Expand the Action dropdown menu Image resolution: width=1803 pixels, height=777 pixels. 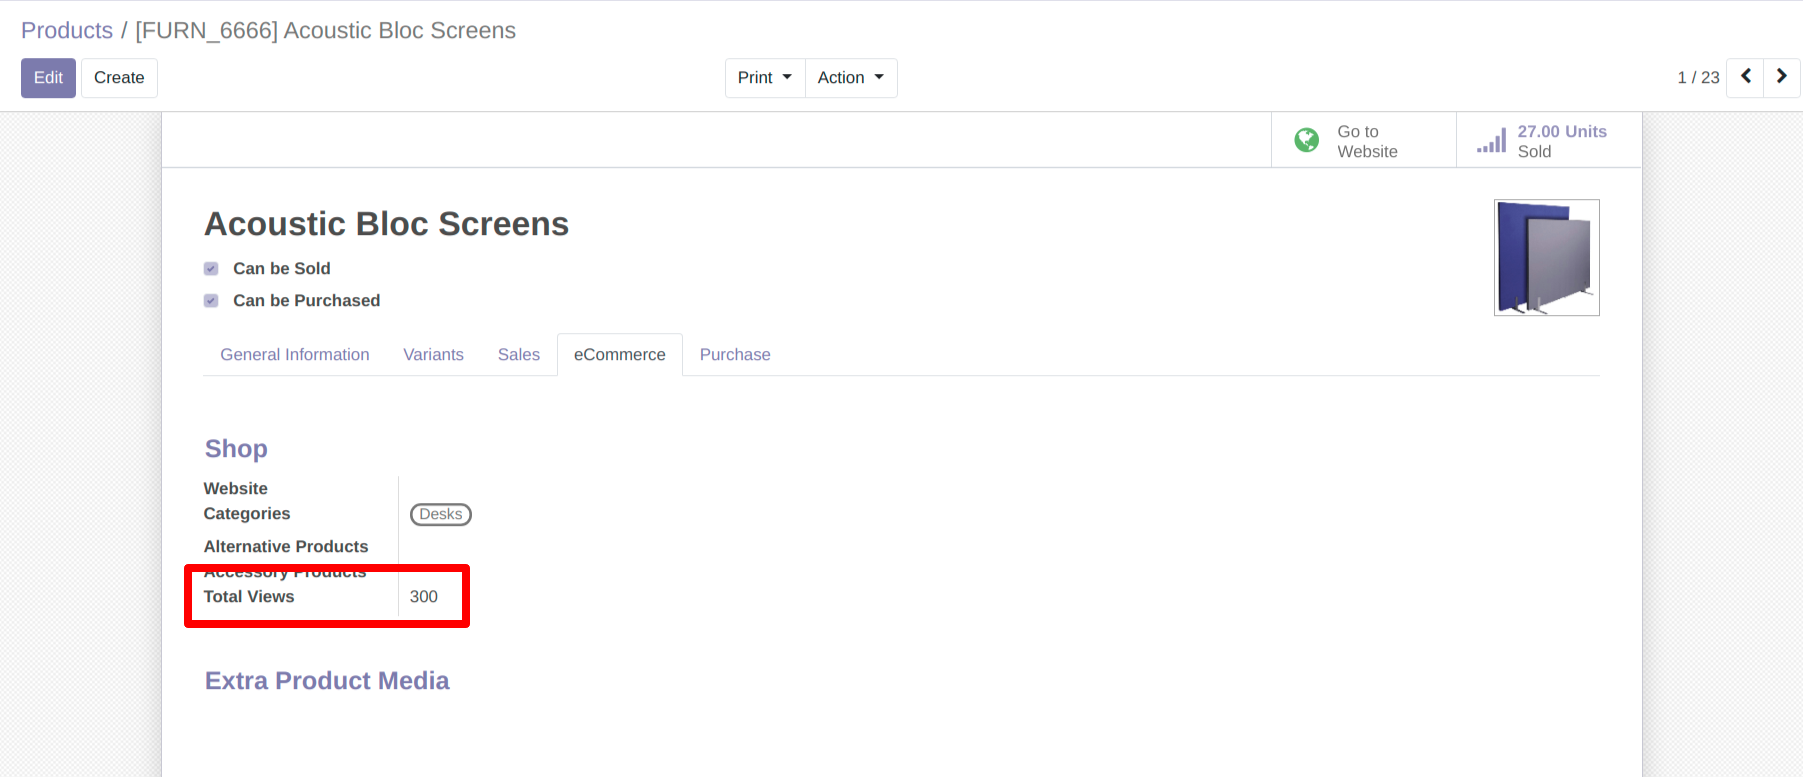(x=850, y=78)
